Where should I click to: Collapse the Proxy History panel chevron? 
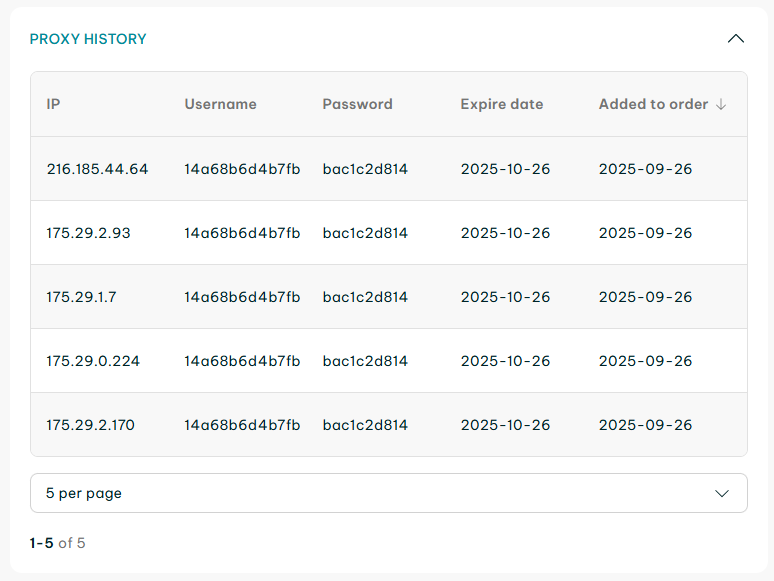coord(736,39)
